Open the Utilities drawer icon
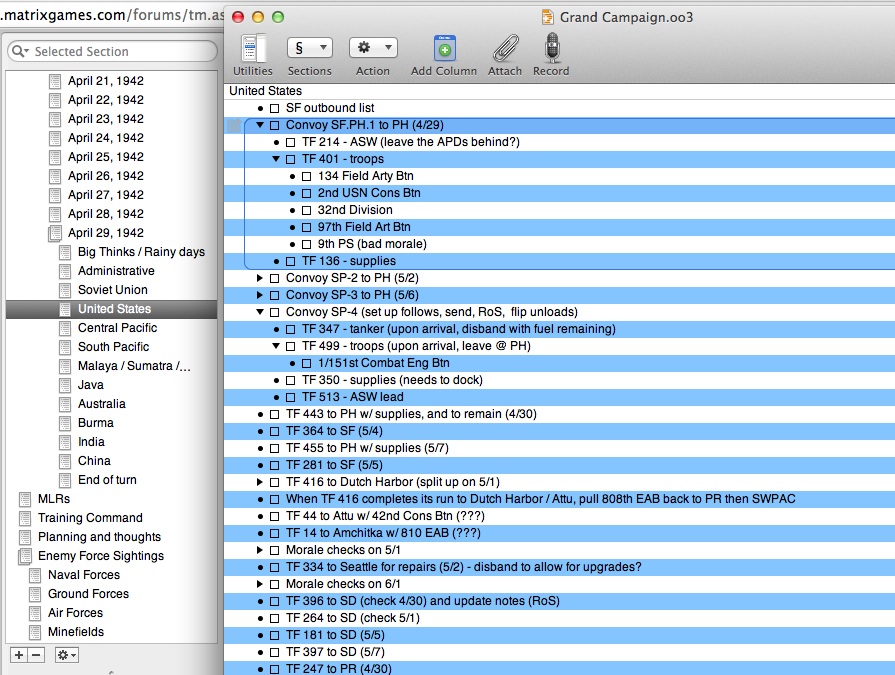Image resolution: width=895 pixels, height=675 pixels. [252, 48]
